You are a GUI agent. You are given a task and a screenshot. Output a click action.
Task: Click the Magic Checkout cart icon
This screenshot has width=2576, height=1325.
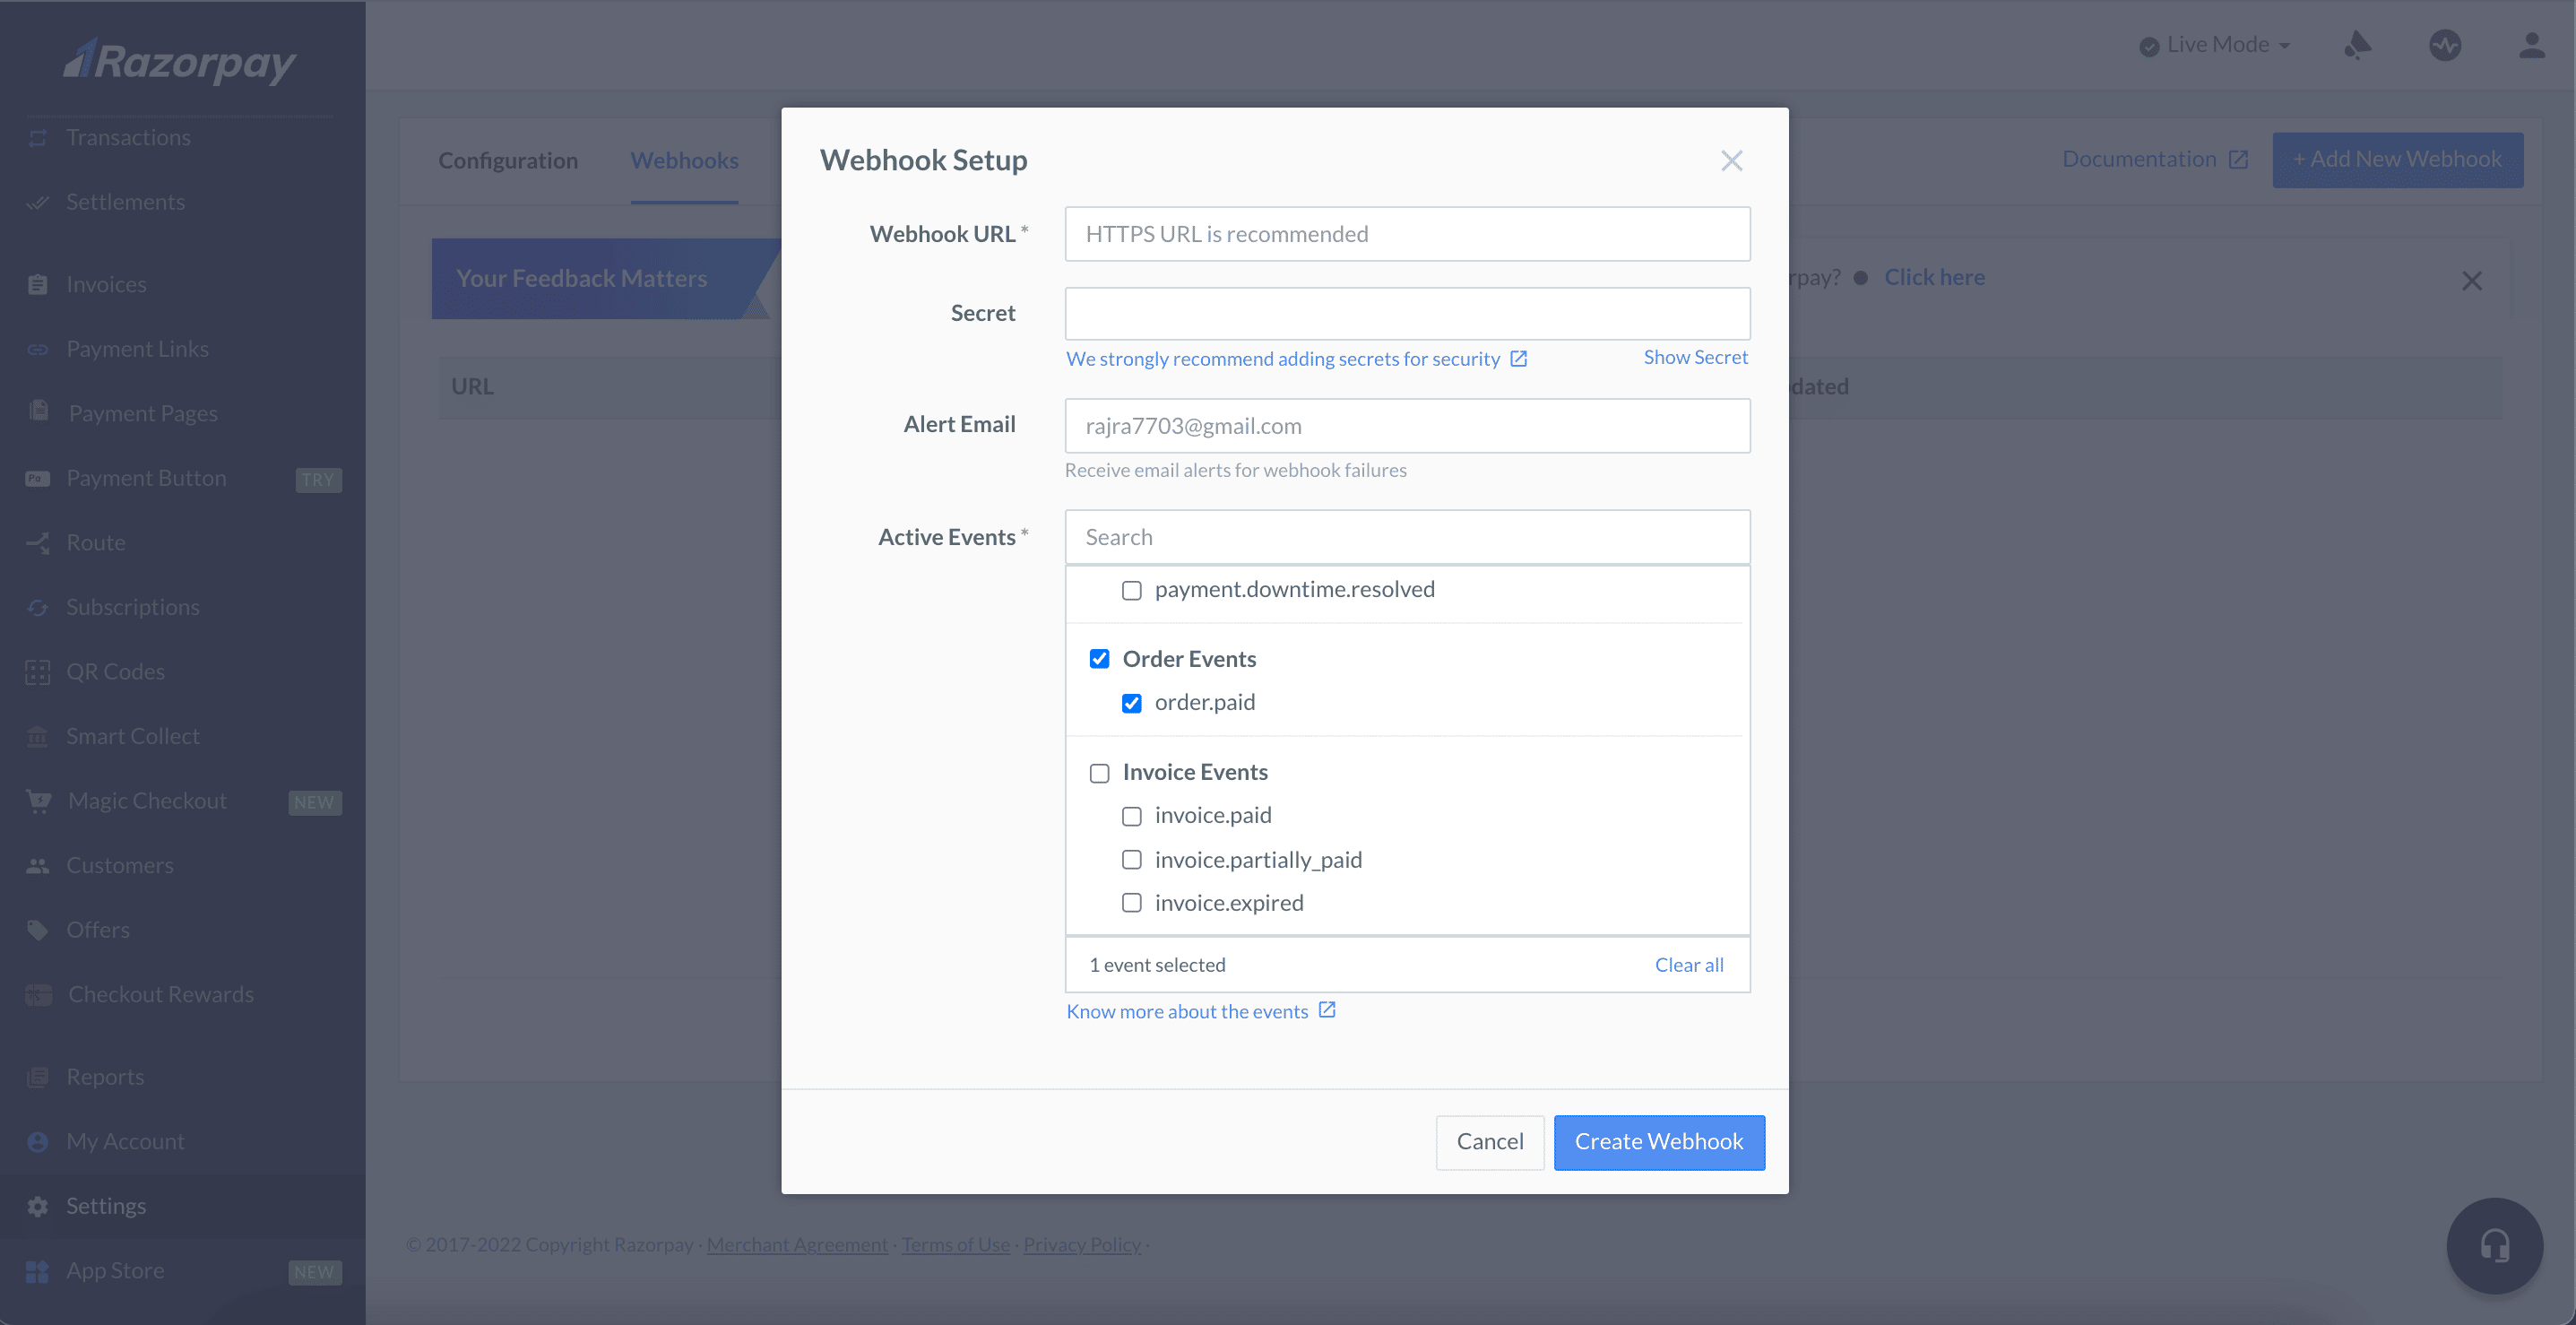point(38,801)
